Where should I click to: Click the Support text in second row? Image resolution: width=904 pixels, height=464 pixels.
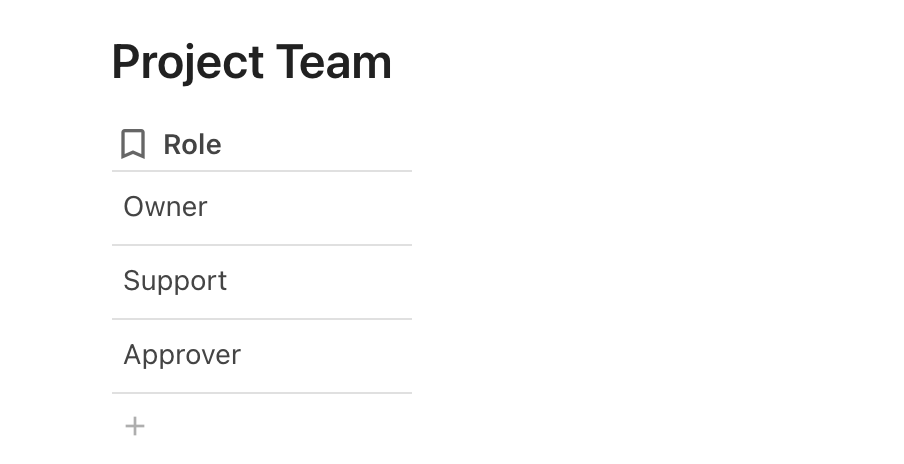pos(175,281)
